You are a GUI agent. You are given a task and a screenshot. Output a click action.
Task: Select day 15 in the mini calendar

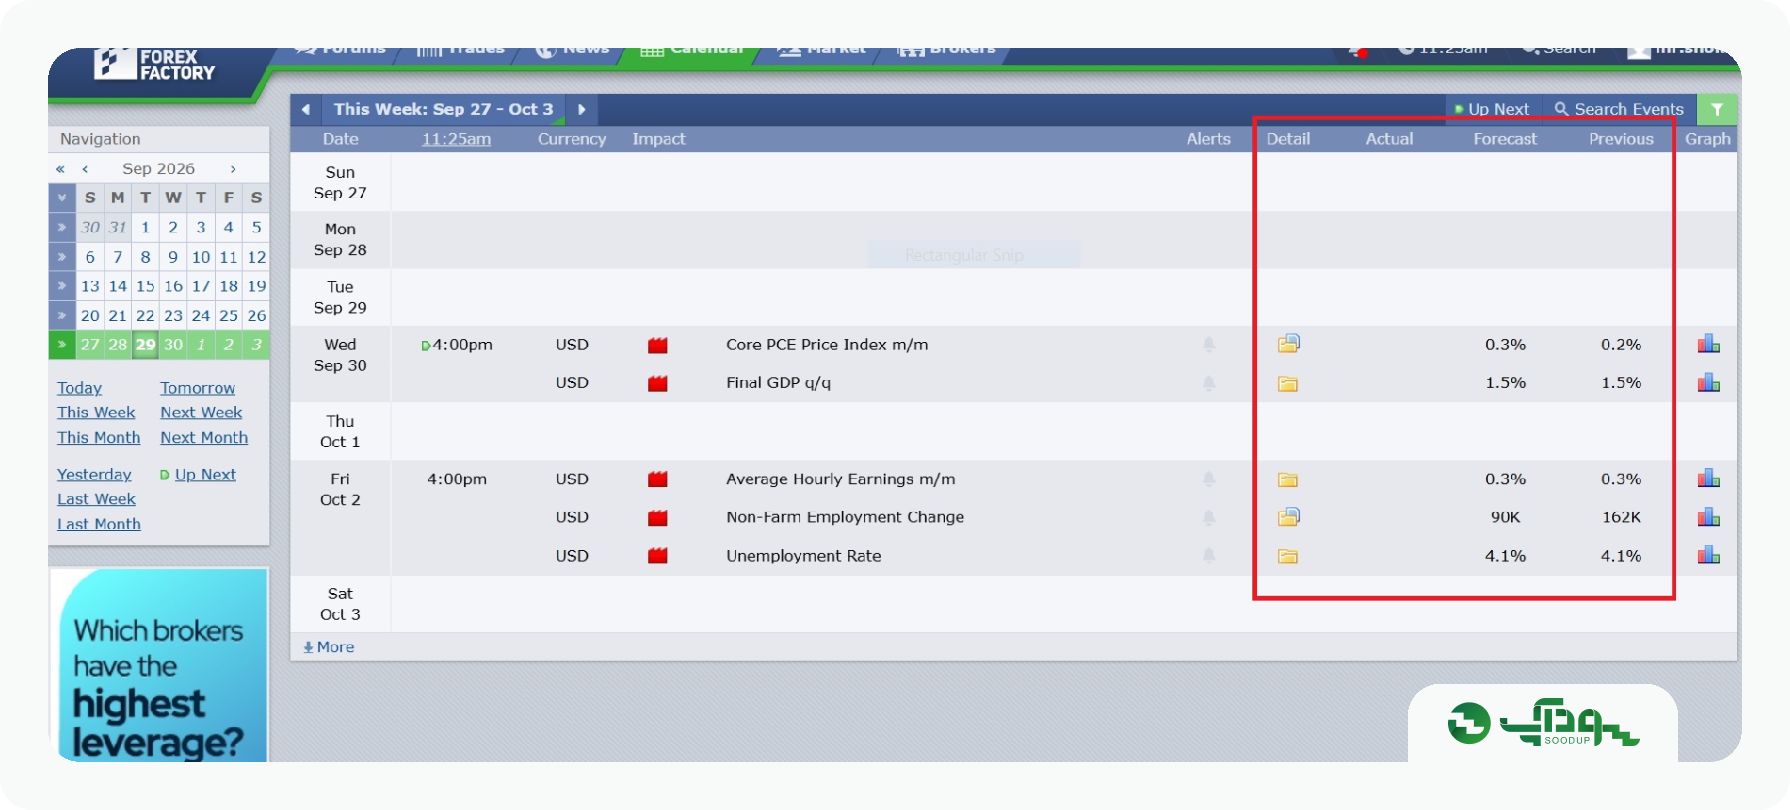145,286
